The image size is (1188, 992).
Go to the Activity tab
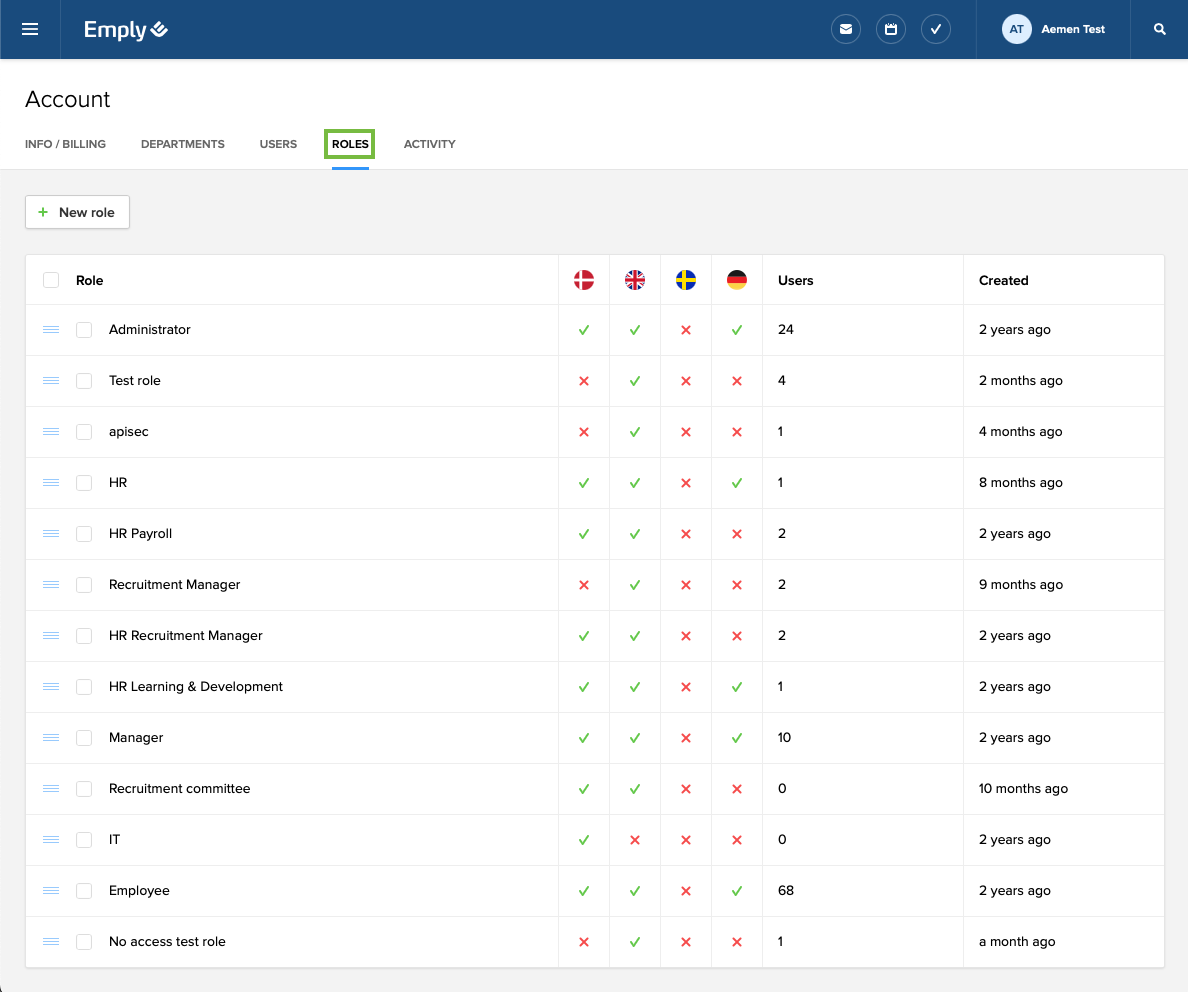429,144
